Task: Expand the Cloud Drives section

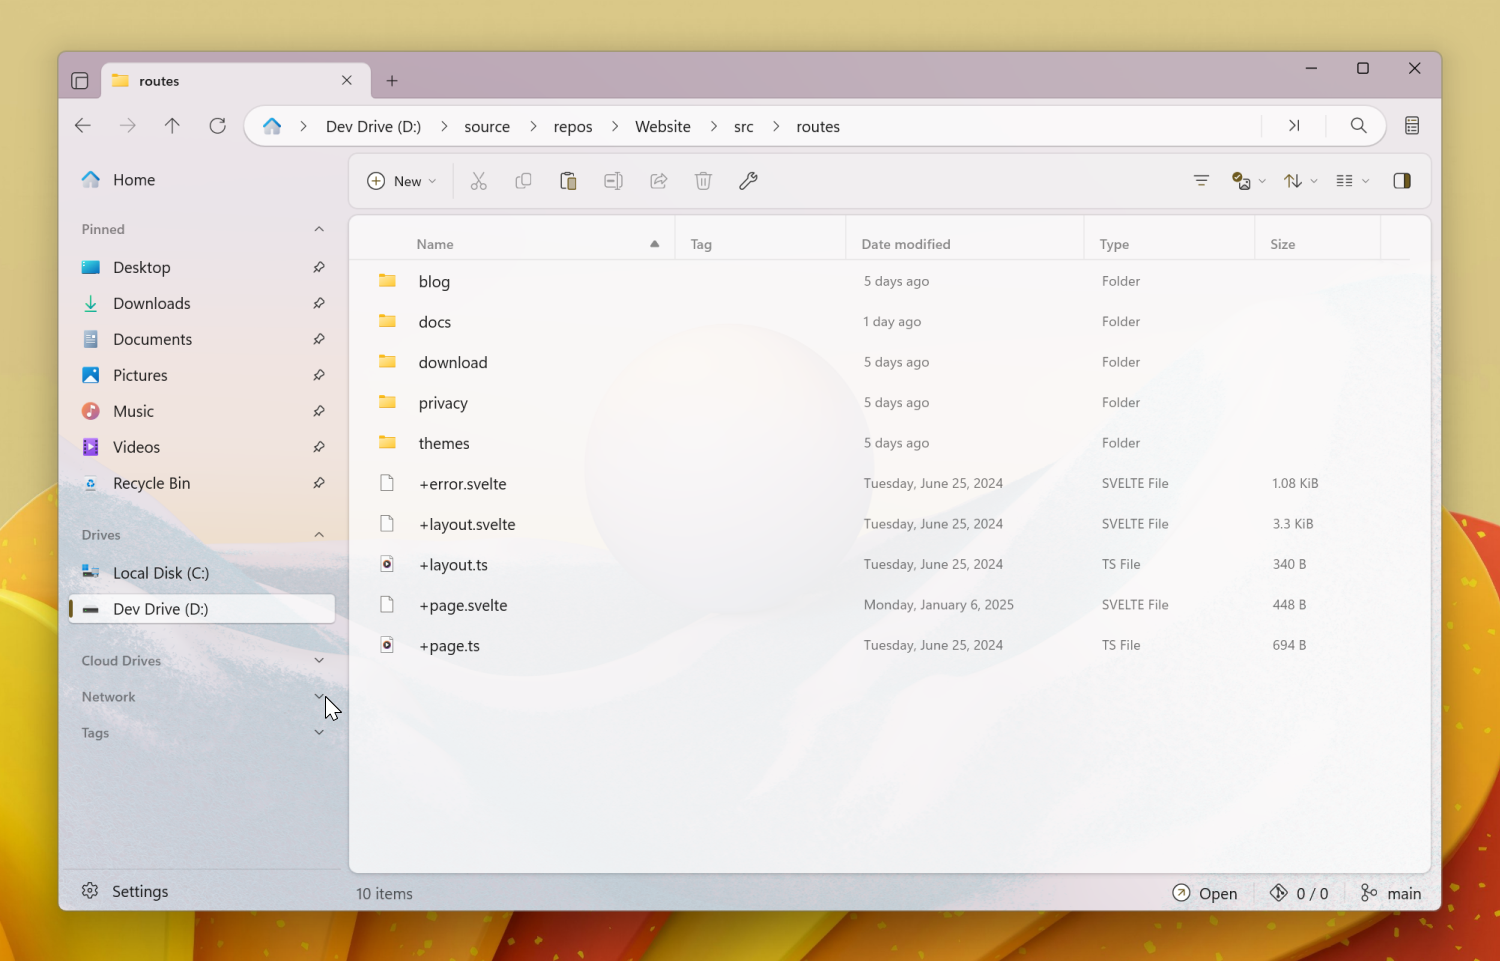Action: click(319, 661)
